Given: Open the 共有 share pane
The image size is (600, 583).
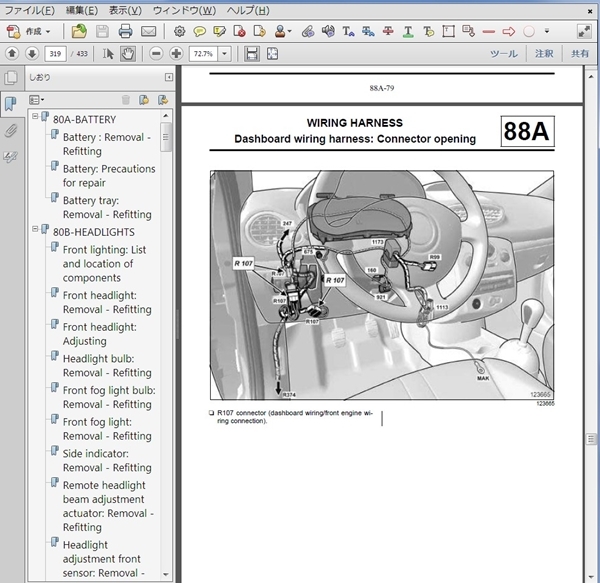Looking at the screenshot, I should 580,54.
